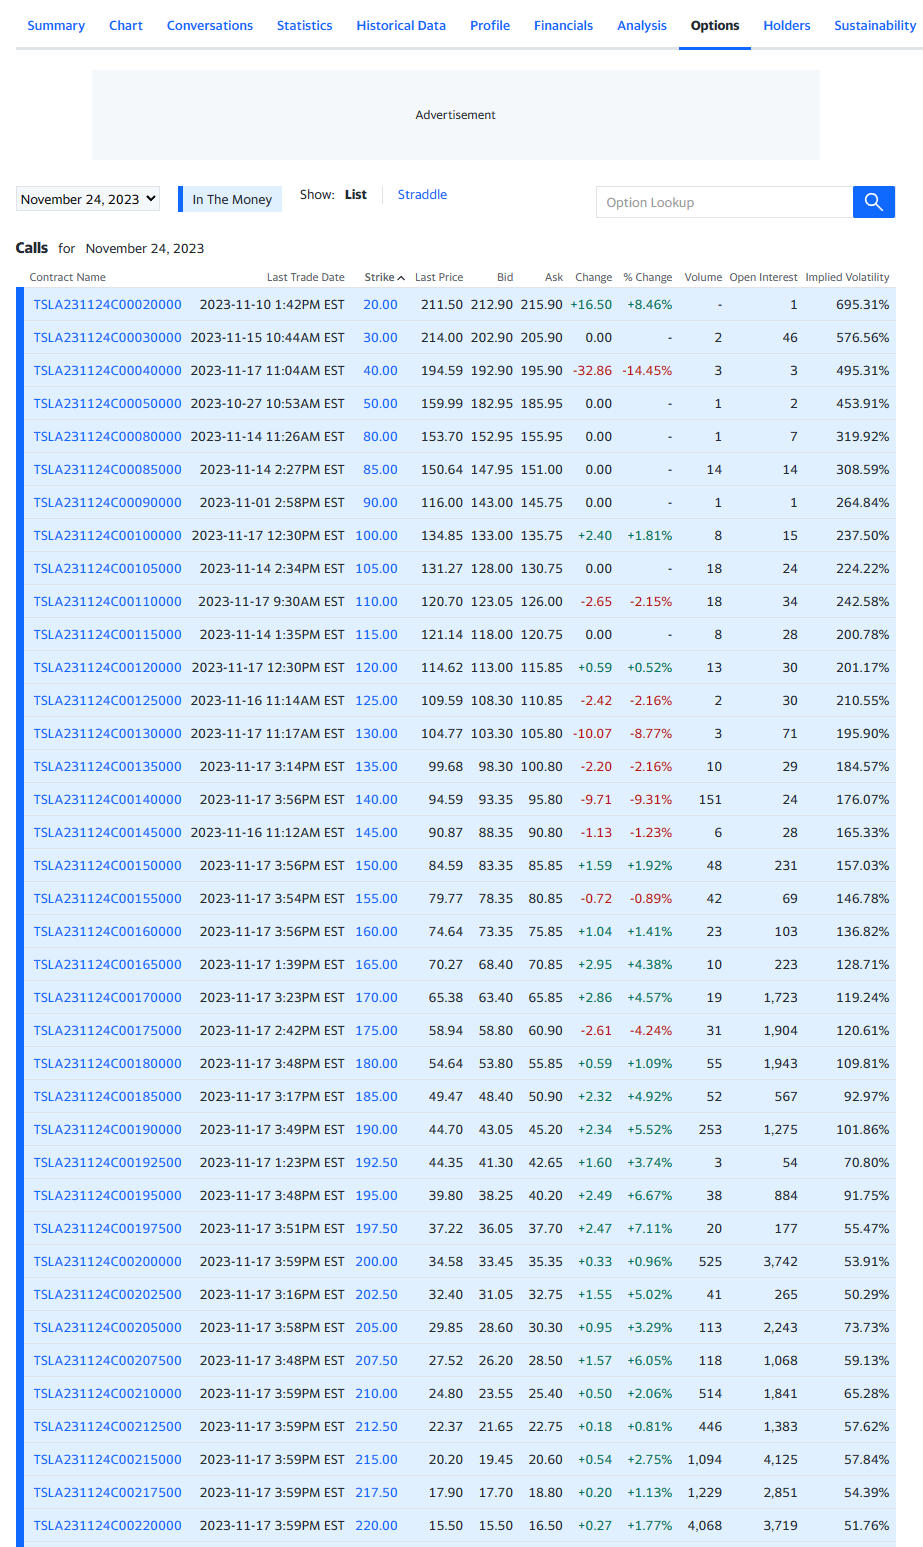
Task: Click the change value -10.07
Action: pyautogui.click(x=592, y=733)
